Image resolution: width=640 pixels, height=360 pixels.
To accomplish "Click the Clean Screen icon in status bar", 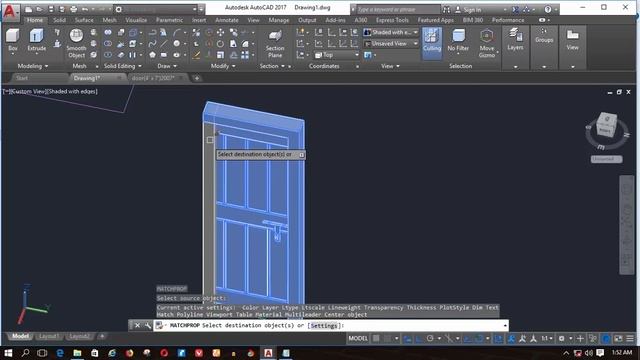I will pyautogui.click(x=618, y=338).
